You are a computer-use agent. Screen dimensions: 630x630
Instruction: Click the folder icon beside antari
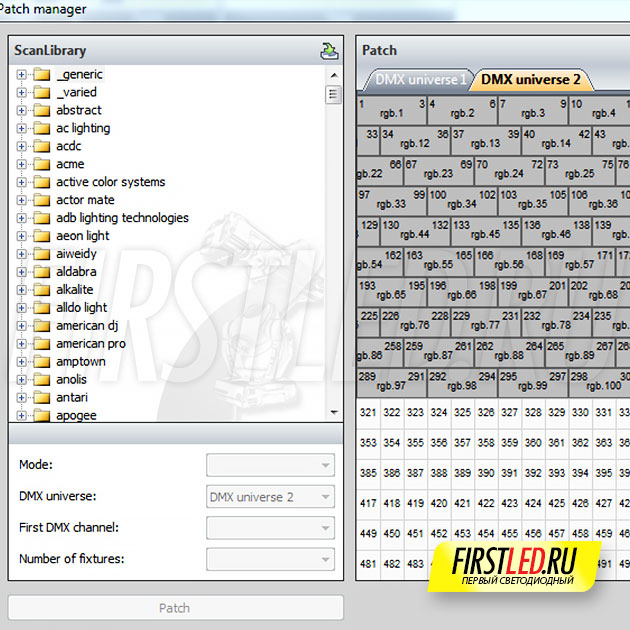(41, 398)
